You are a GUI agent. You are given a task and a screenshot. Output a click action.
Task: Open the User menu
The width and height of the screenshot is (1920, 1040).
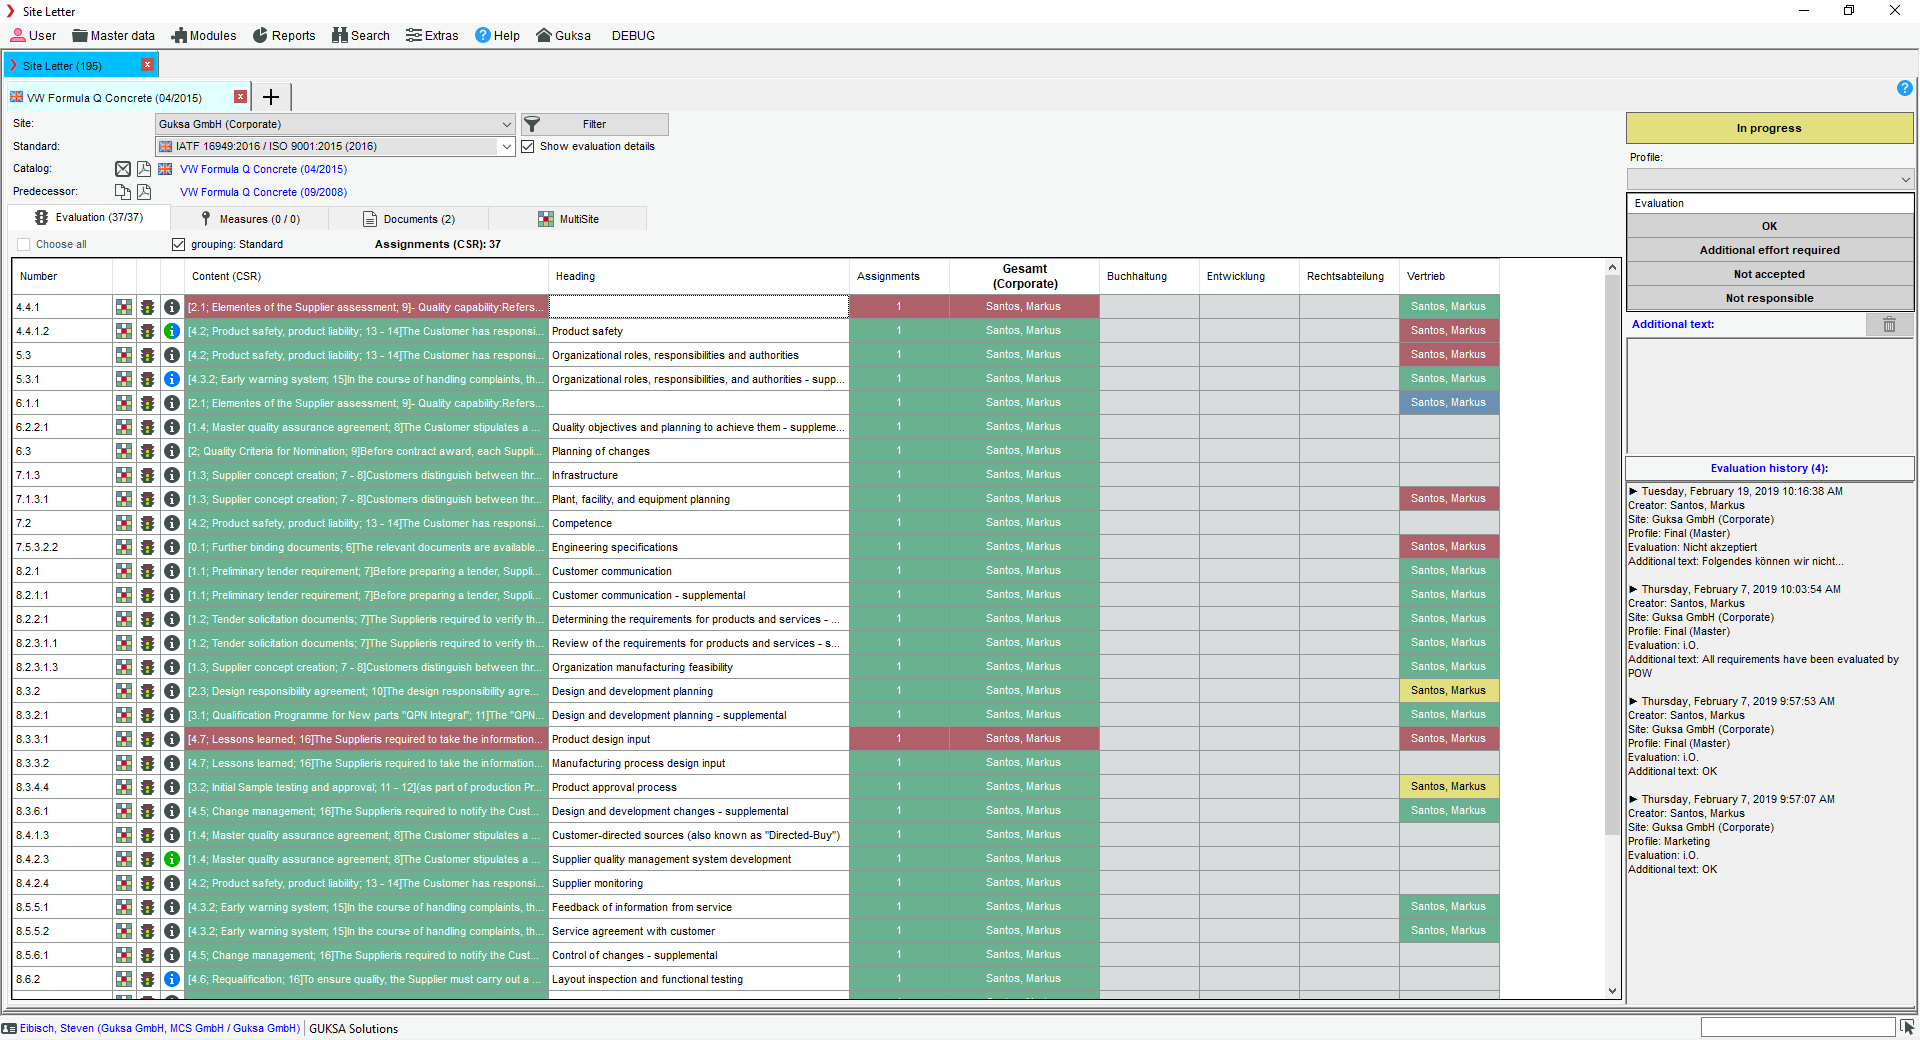[x=33, y=35]
